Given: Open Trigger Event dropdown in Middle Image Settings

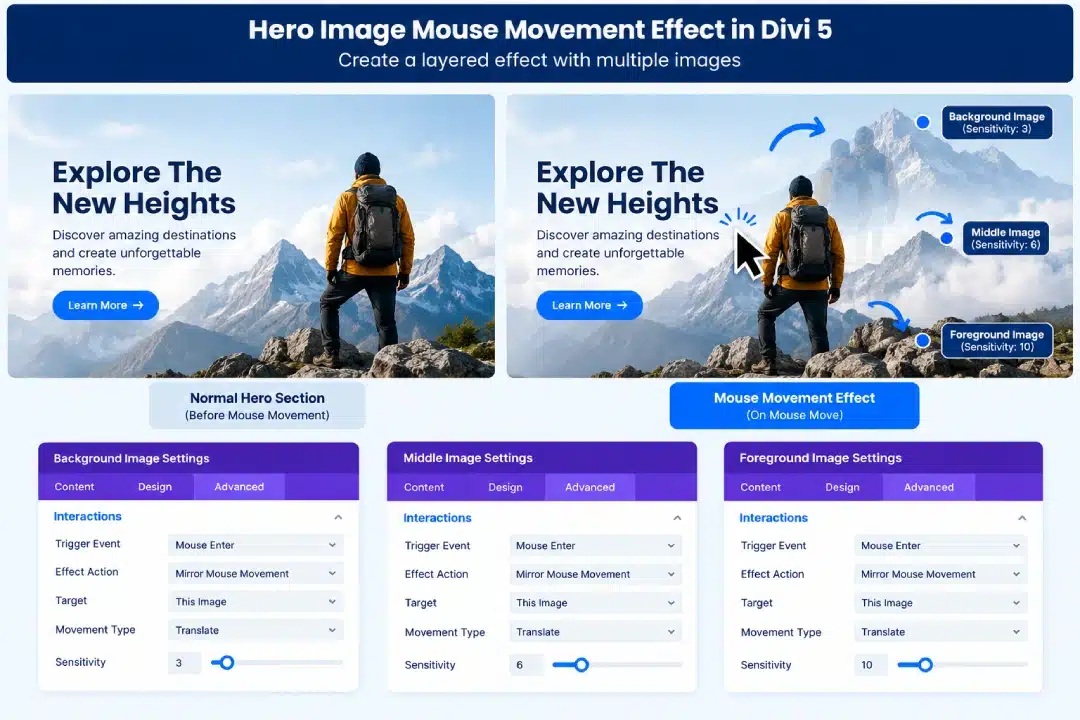Looking at the screenshot, I should point(596,546).
